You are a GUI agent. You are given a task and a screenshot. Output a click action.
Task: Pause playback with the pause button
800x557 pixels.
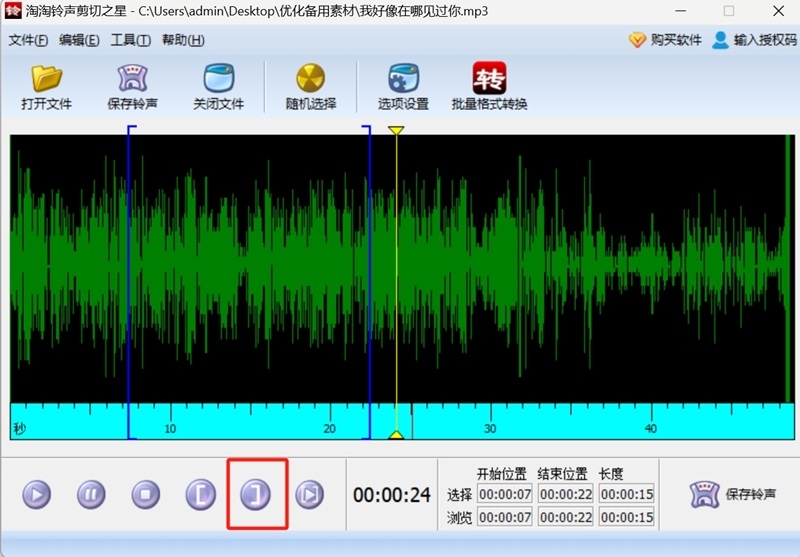pos(91,494)
